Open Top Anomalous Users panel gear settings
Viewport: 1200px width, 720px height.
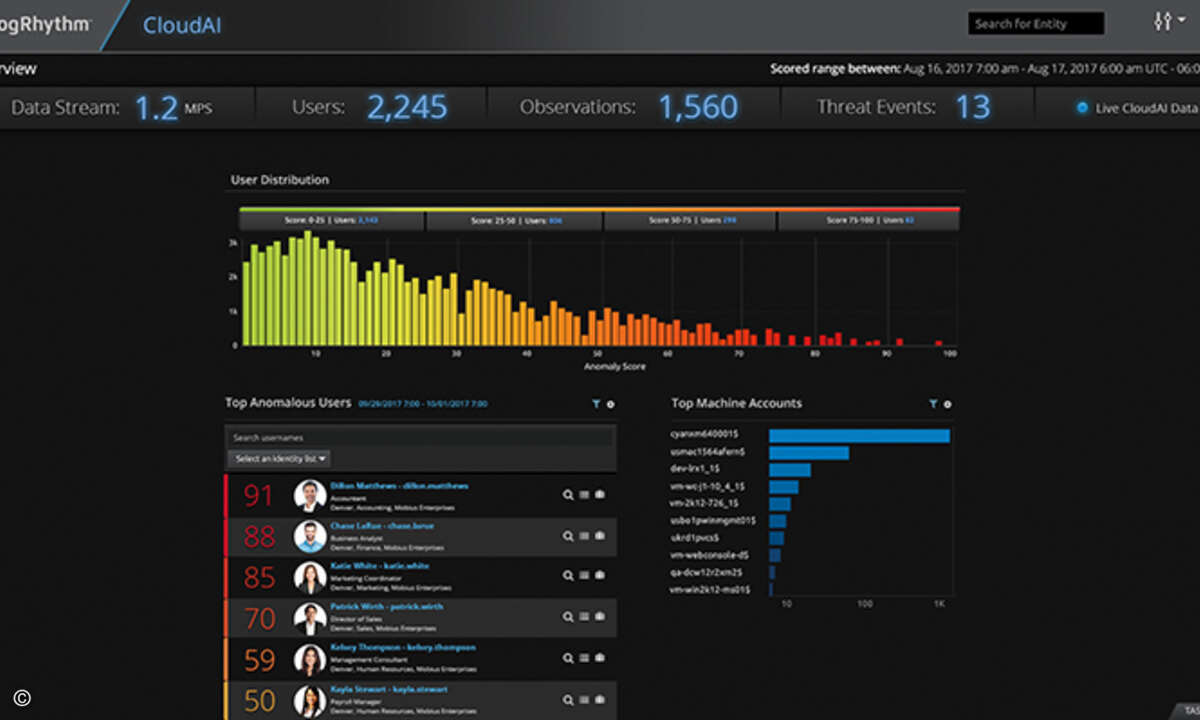610,404
